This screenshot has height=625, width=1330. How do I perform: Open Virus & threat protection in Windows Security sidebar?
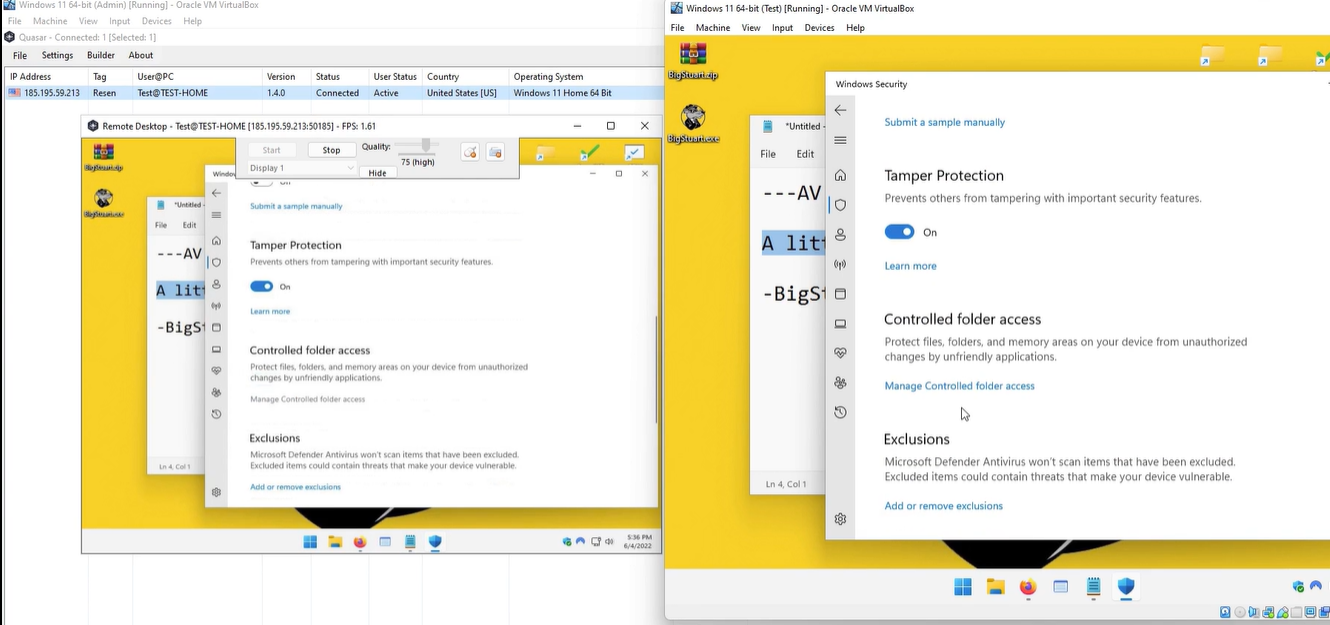[840, 204]
